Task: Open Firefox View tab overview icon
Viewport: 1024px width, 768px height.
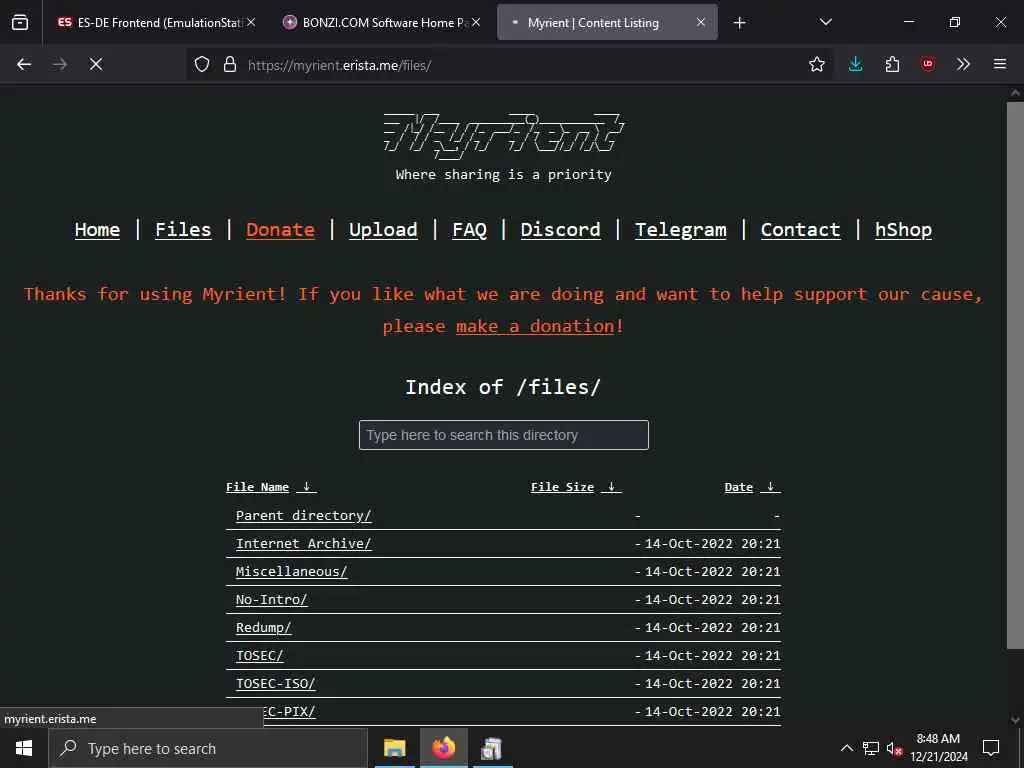Action: (x=20, y=22)
